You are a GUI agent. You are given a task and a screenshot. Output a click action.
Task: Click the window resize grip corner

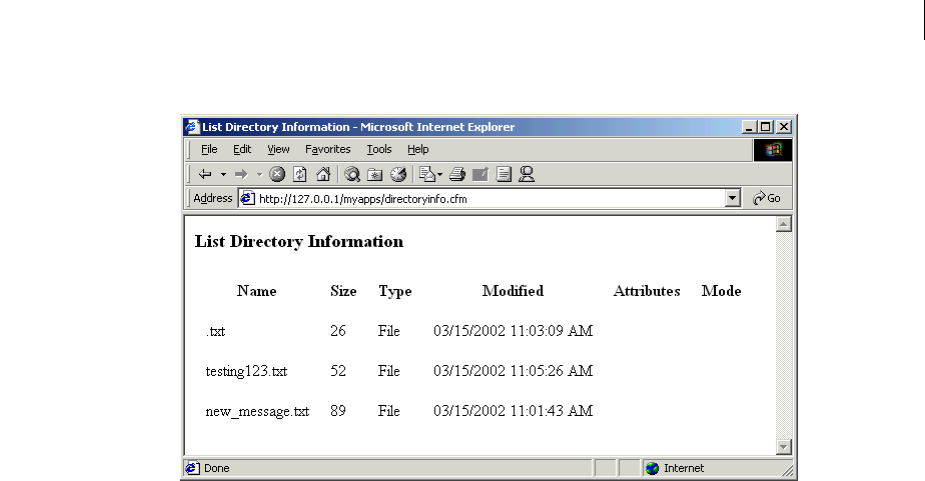[x=788, y=470]
